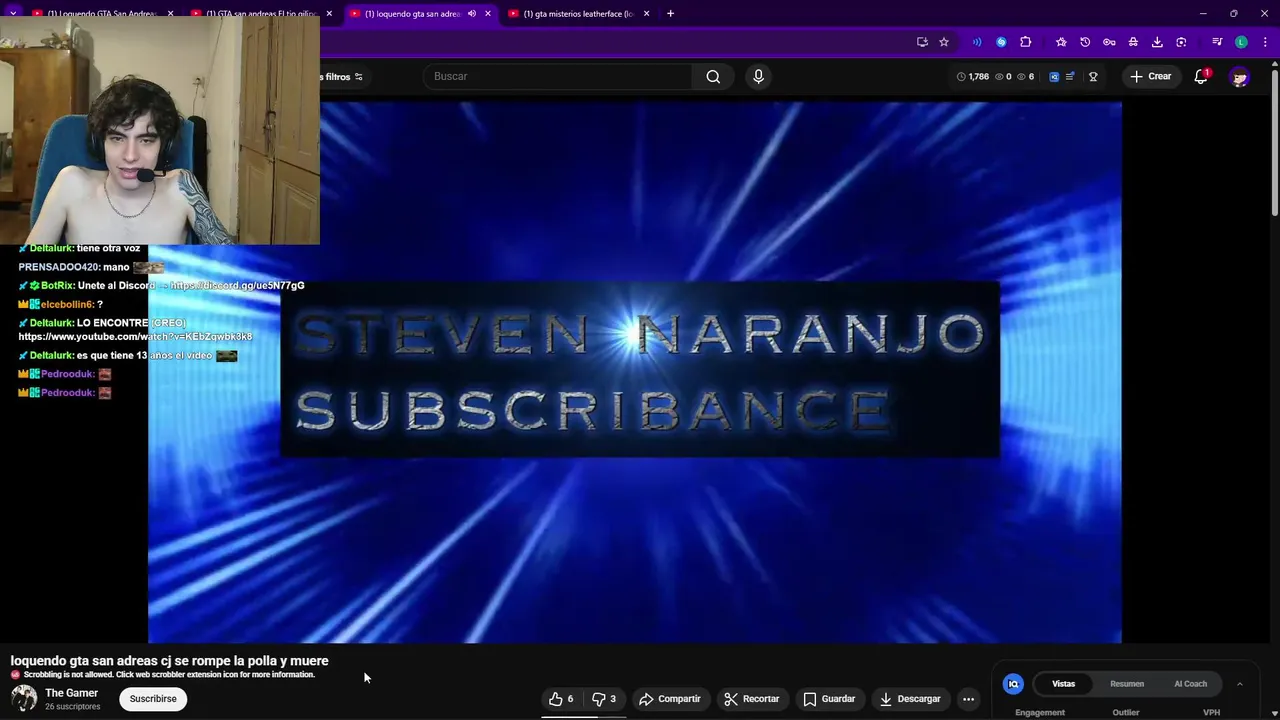Click the Compartir share button
1280x720 pixels.
pos(670,699)
